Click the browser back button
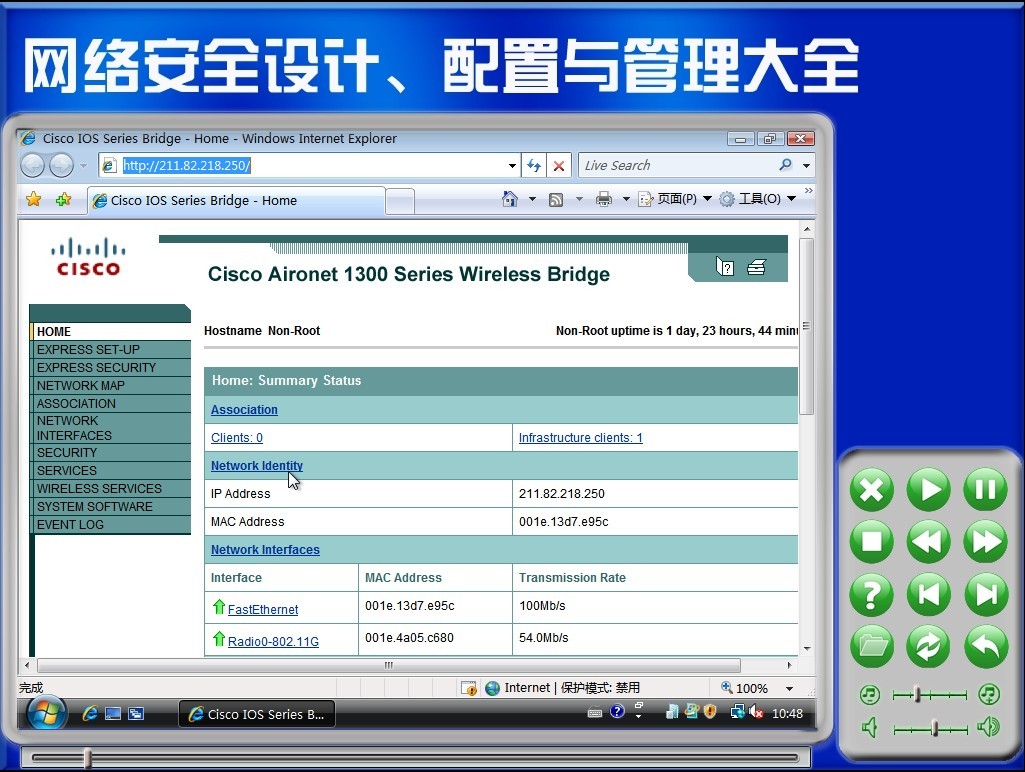This screenshot has height=772, width=1025. coord(33,165)
